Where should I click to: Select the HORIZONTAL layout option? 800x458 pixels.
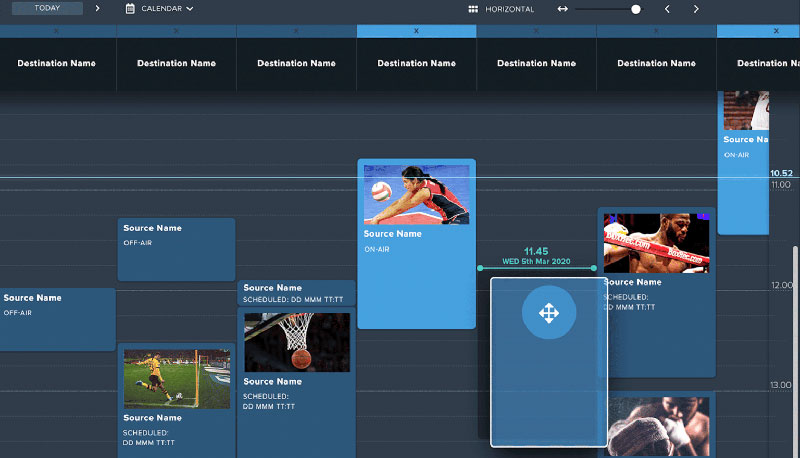pyautogui.click(x=508, y=9)
